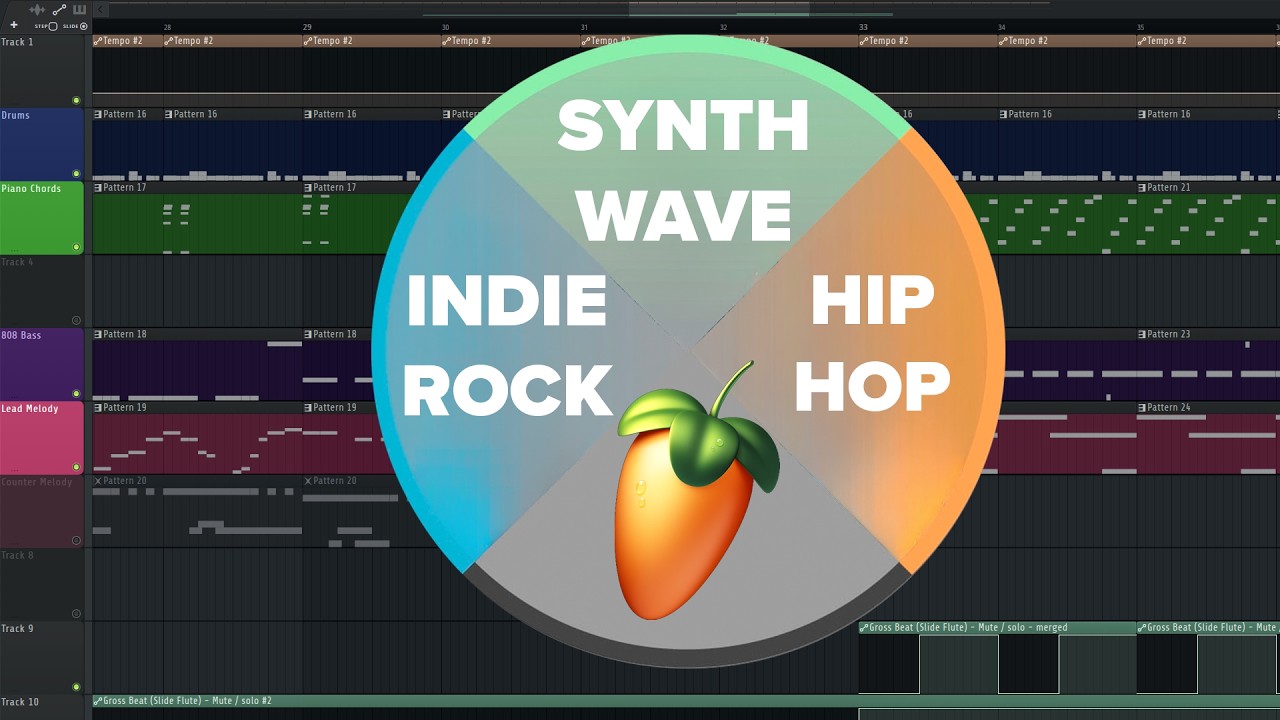Toggle the pattern clips piano-keys filter icon
The width and height of the screenshot is (1280, 720).
pyautogui.click(x=80, y=9)
